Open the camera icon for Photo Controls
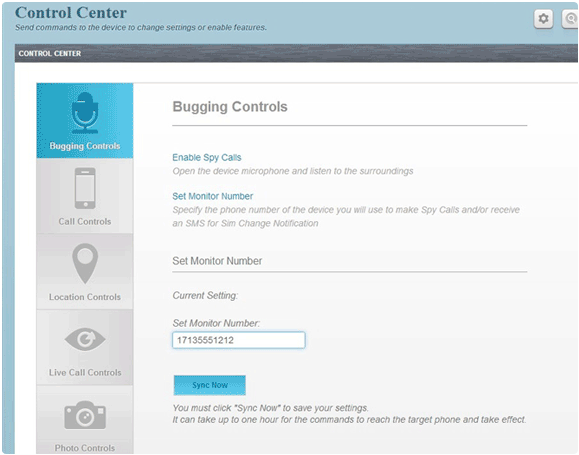The height and width of the screenshot is (455, 579). pyautogui.click(x=85, y=415)
